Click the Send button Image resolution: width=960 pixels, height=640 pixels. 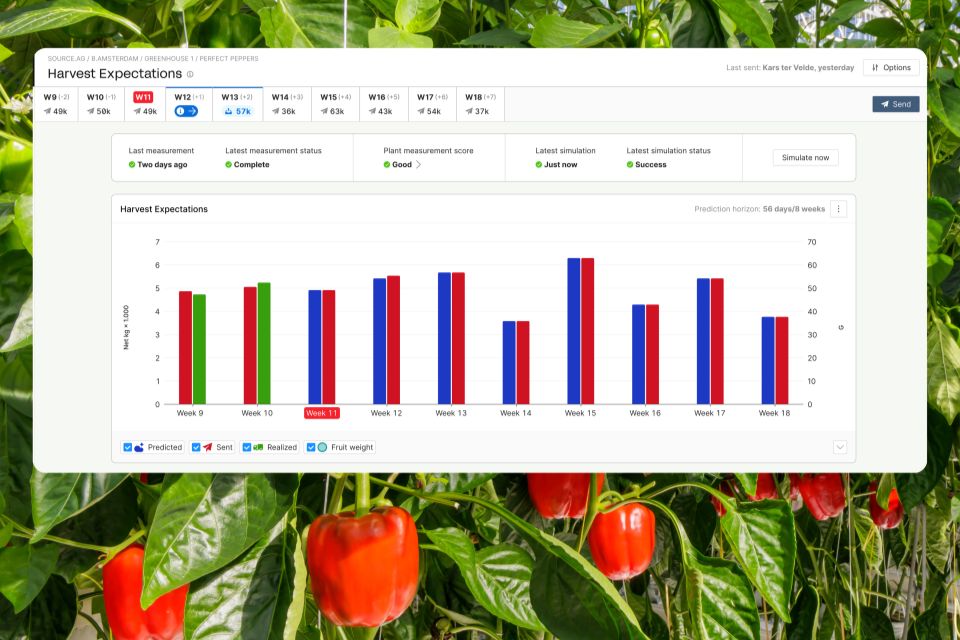896,104
